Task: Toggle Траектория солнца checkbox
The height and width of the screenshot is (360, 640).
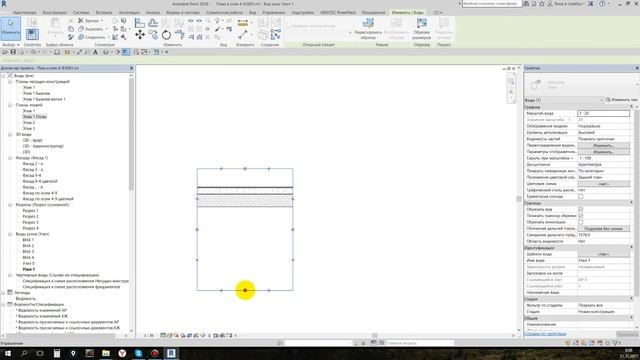Action: (x=580, y=196)
